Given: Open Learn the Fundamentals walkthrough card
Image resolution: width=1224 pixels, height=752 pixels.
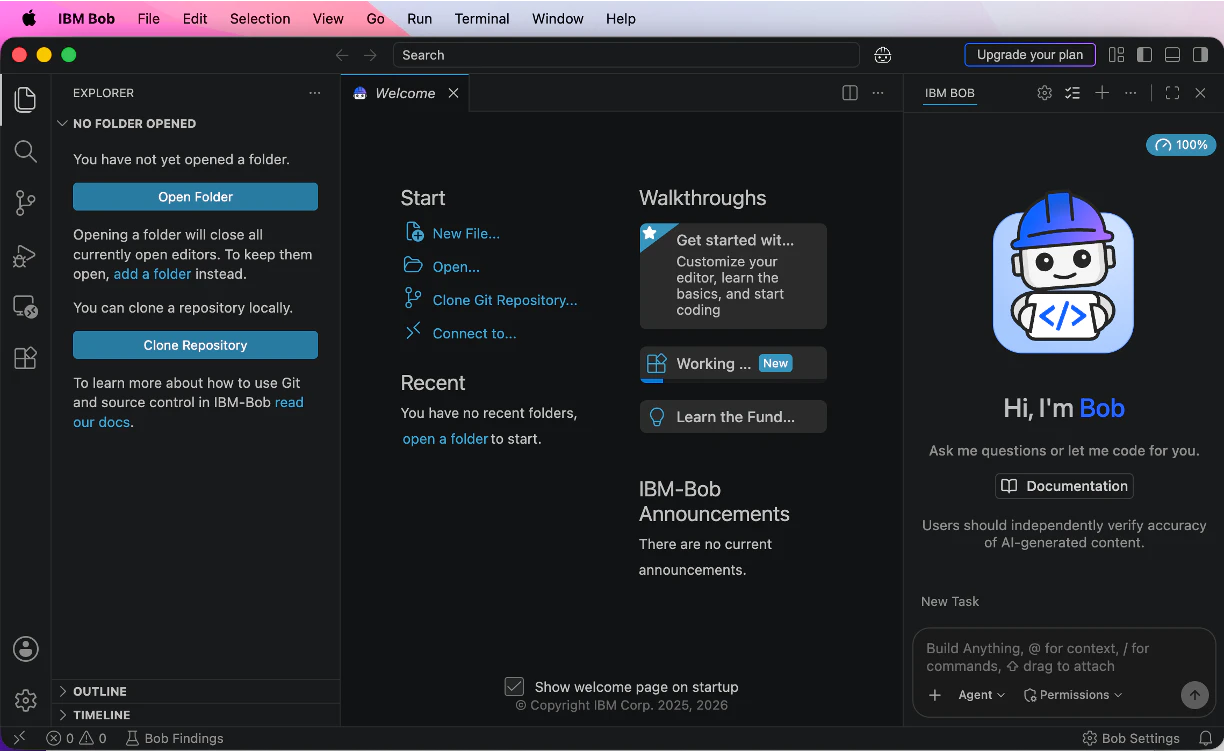Looking at the screenshot, I should coord(733,417).
